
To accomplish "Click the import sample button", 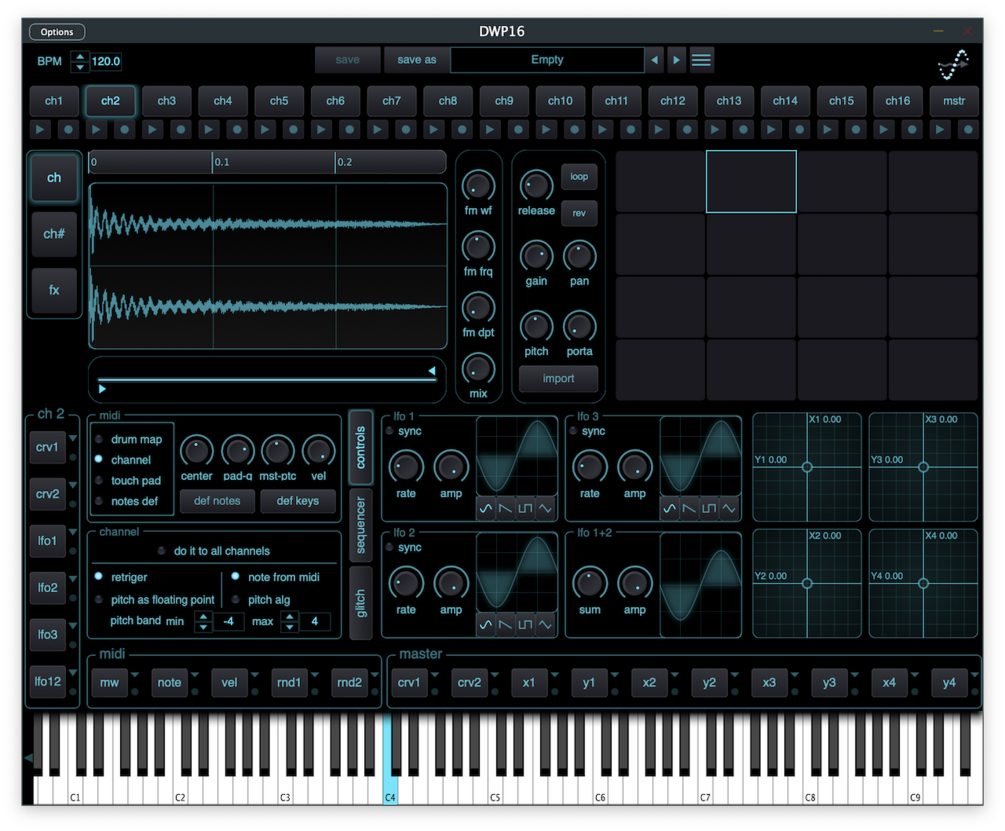I will pos(558,379).
